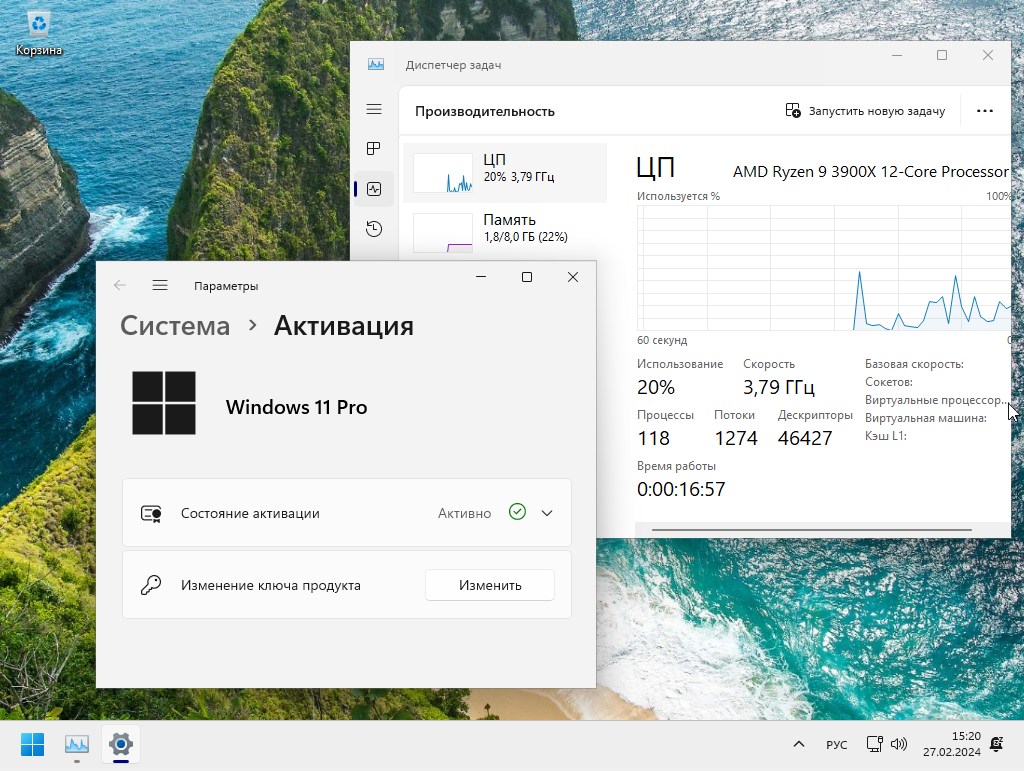Click the 'Производительность' page heading
1024x771 pixels.
pyautogui.click(x=485, y=112)
